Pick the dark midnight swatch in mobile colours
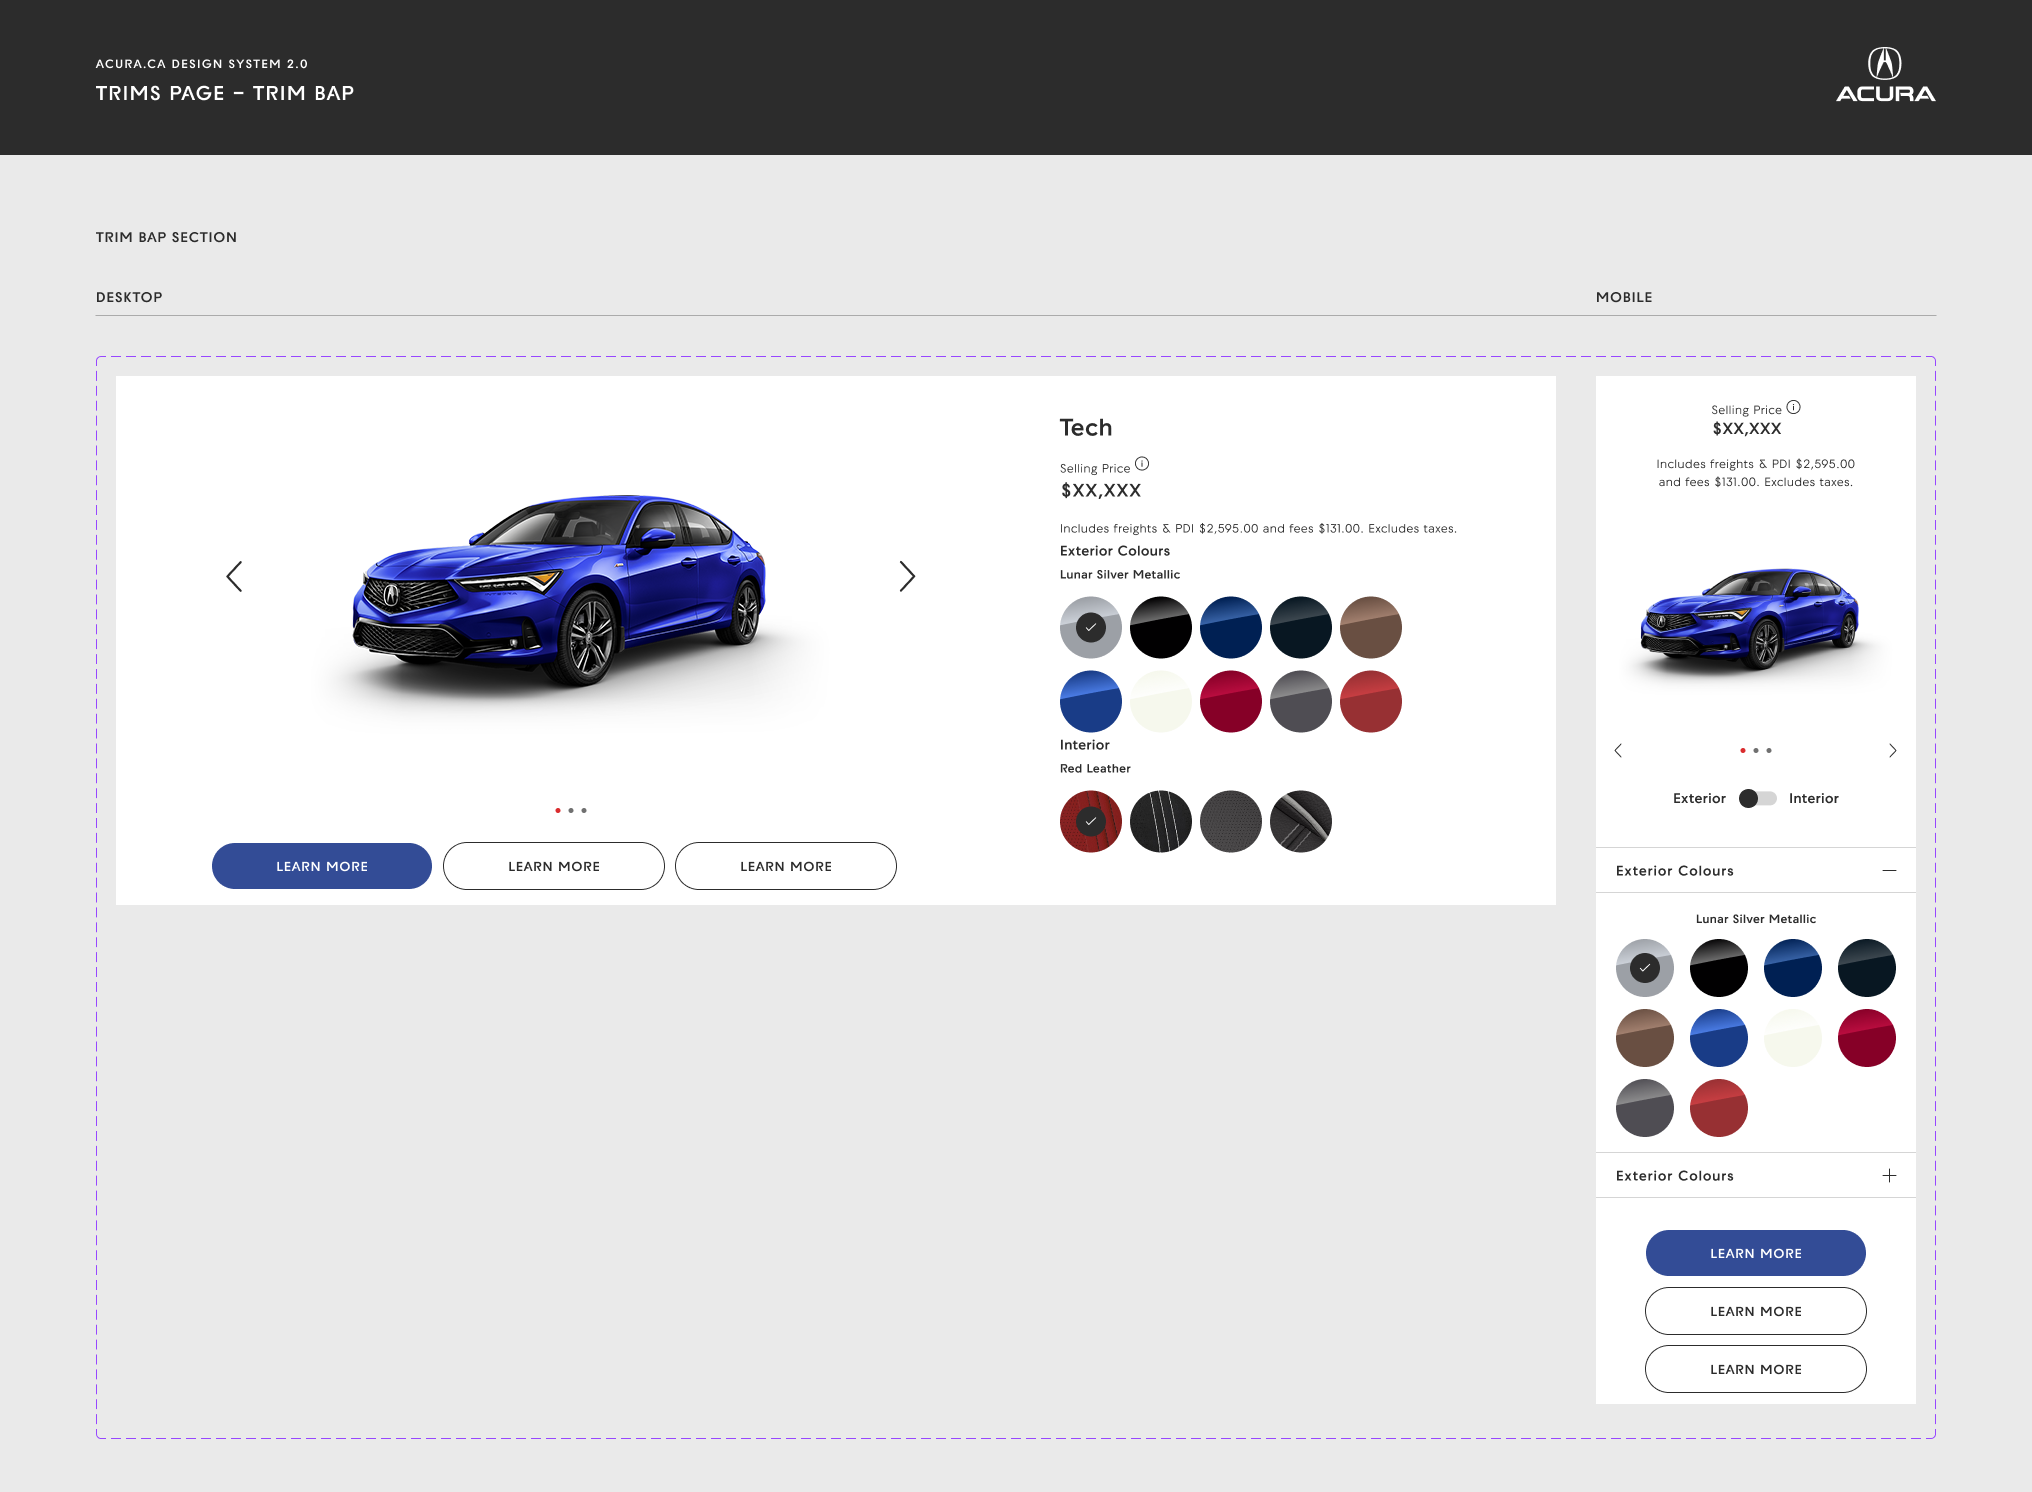2032x1492 pixels. 1867,968
